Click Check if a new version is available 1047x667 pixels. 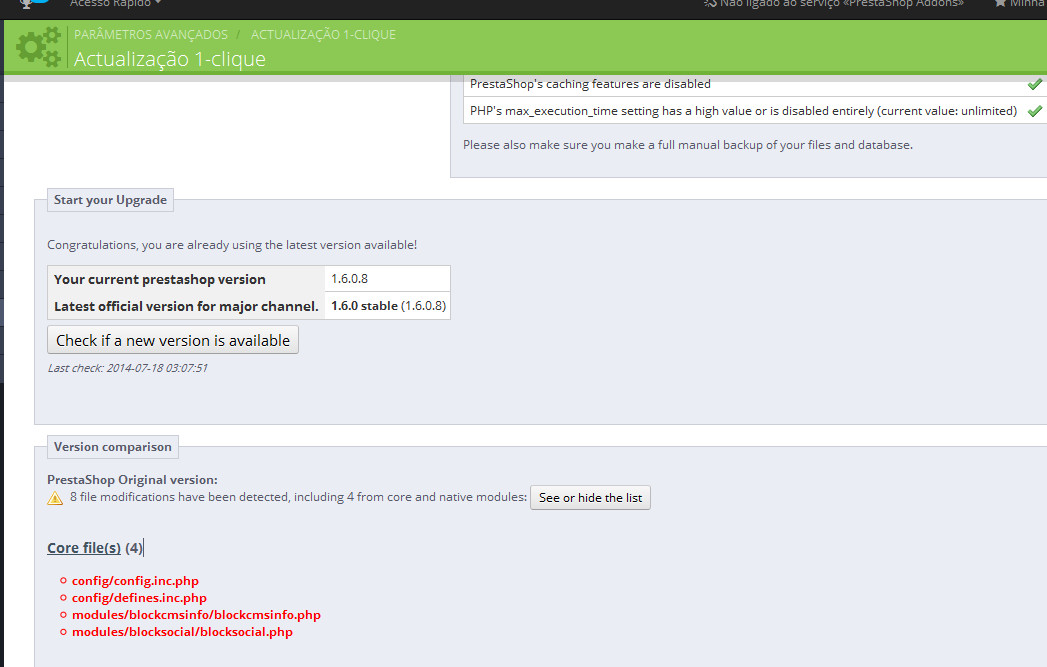173,340
